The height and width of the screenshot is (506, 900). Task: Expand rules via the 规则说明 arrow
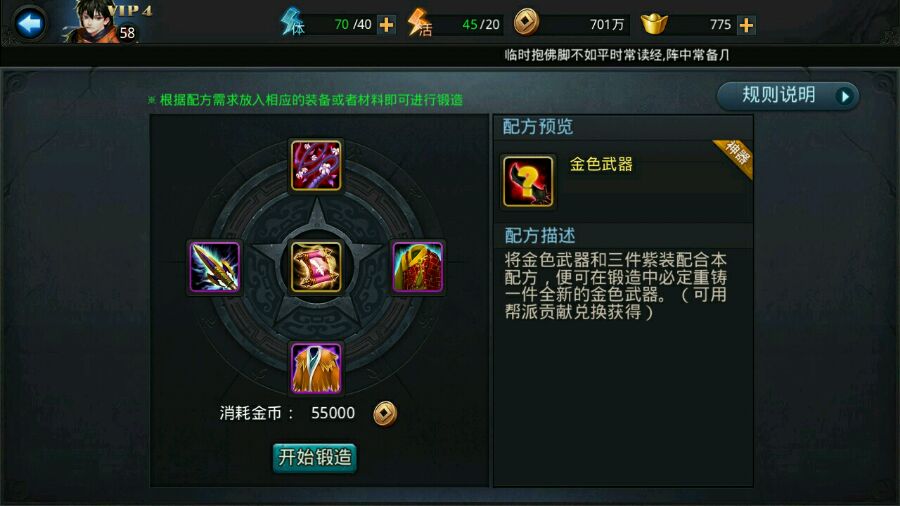(845, 96)
